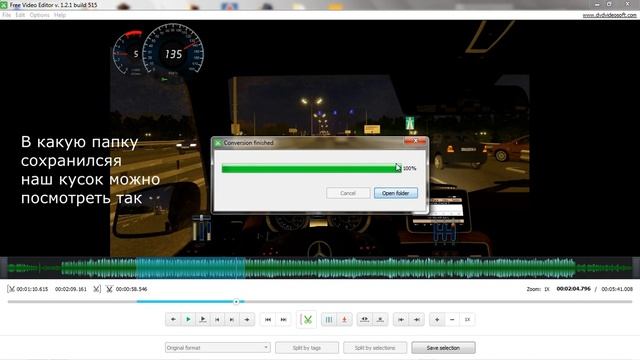The image size is (640, 360).
Task: Open the Original format dropdown
Action: (x=218, y=348)
